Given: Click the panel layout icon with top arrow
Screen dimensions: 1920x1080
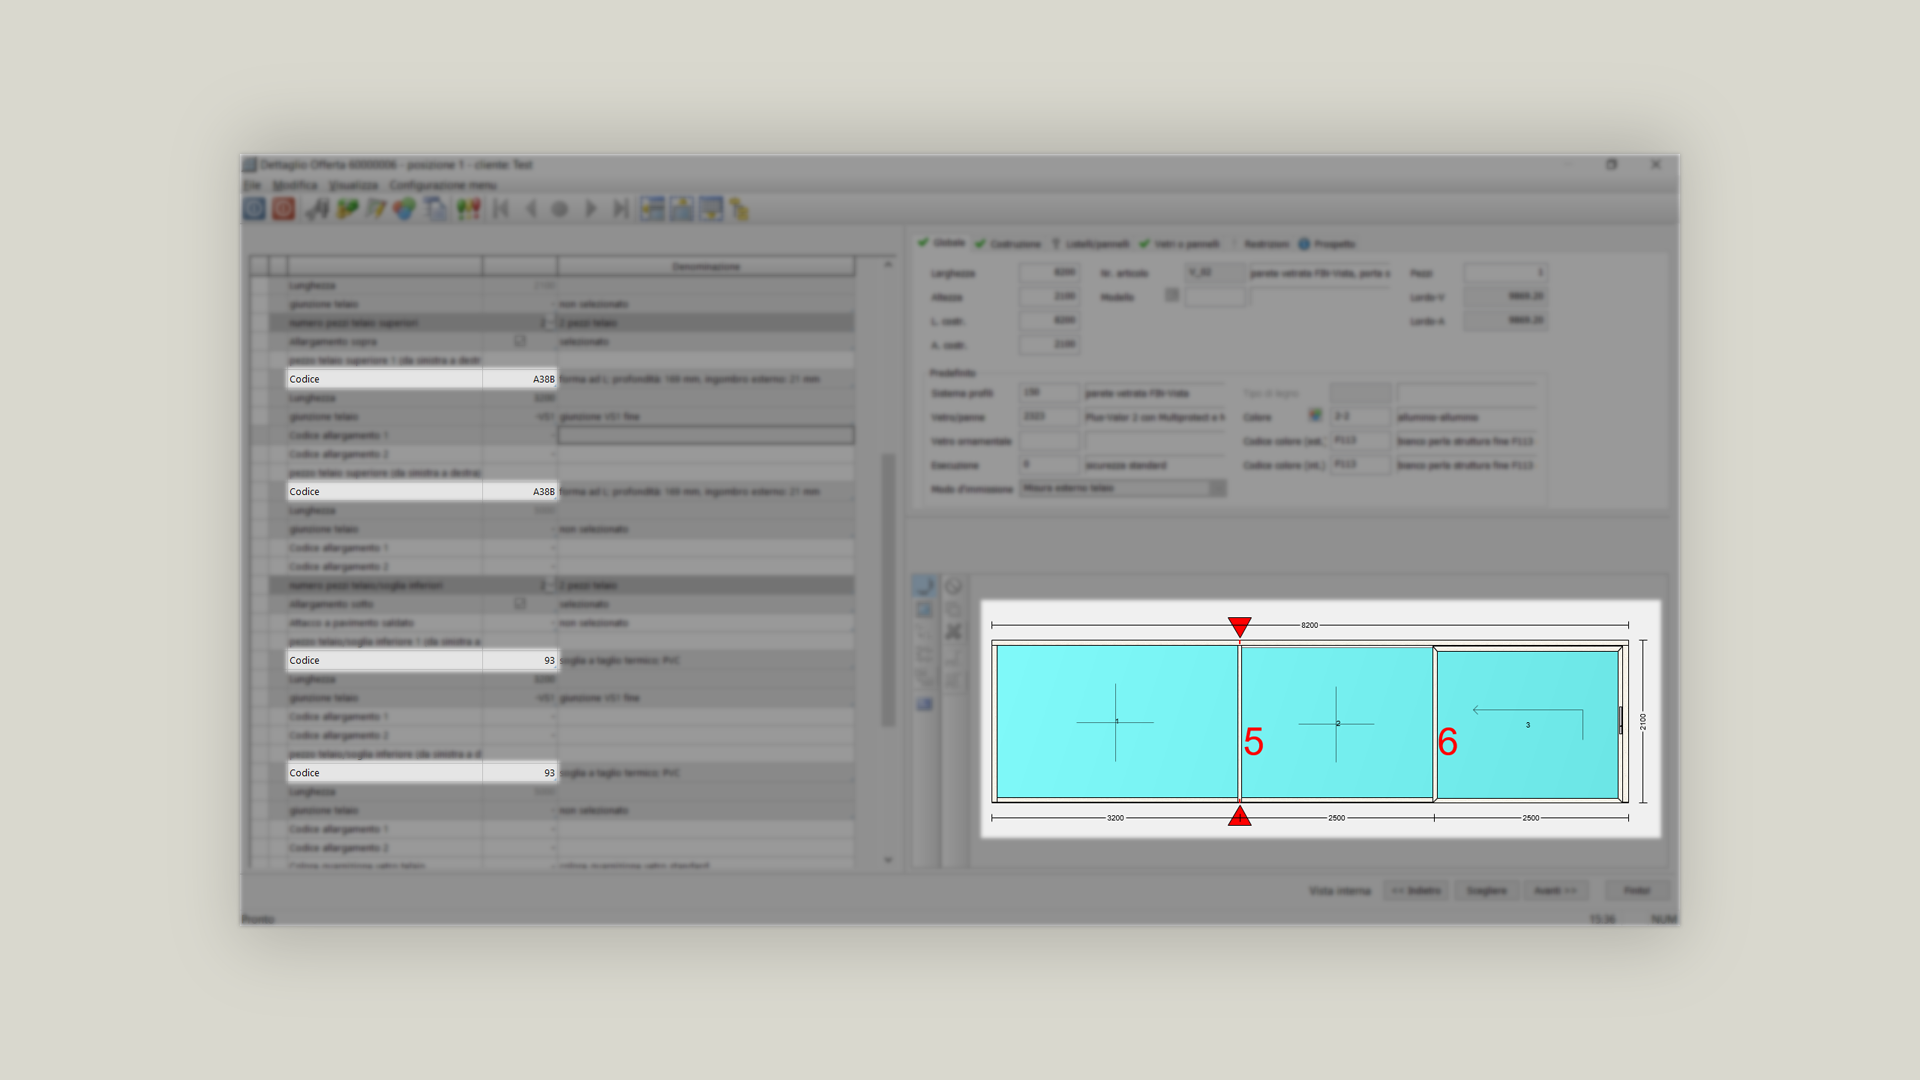Looking at the screenshot, I should pos(682,209).
